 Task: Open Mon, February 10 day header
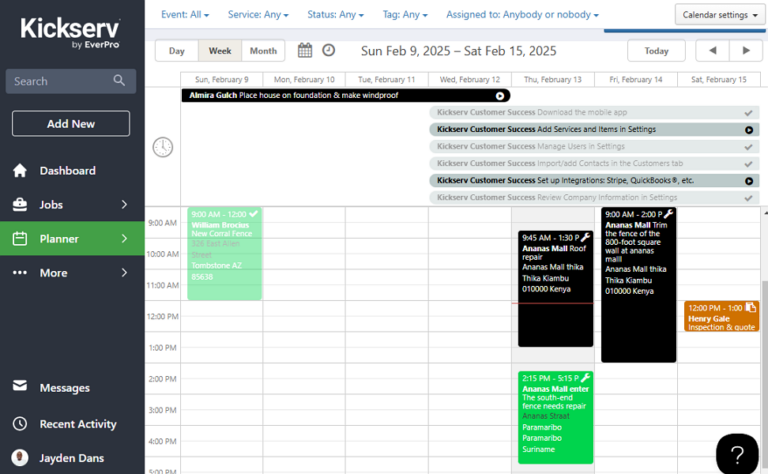click(304, 79)
